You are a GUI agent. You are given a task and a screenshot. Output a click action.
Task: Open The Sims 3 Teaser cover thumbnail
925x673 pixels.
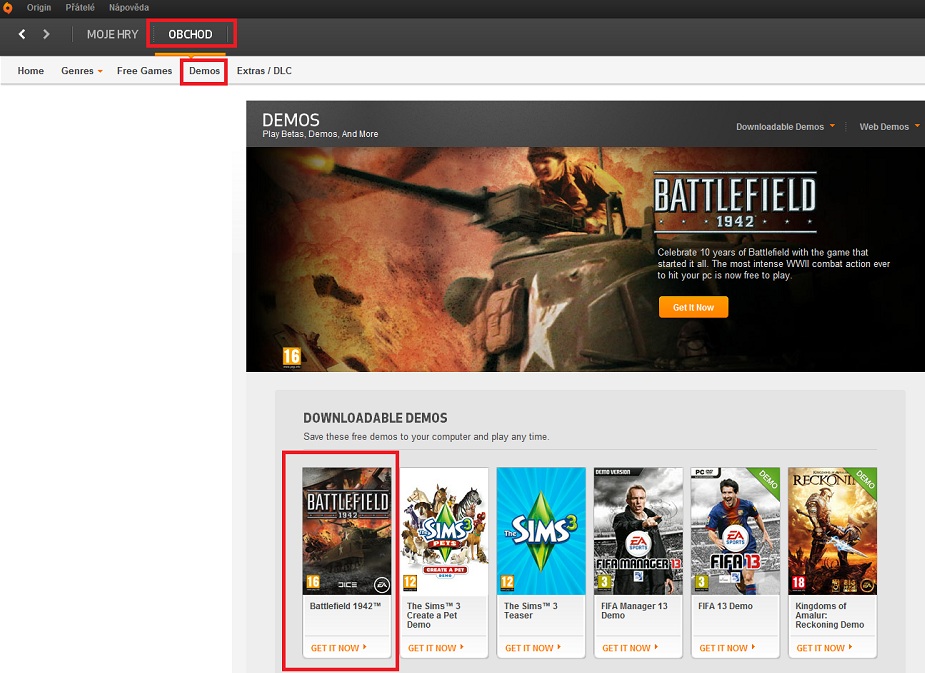point(541,531)
